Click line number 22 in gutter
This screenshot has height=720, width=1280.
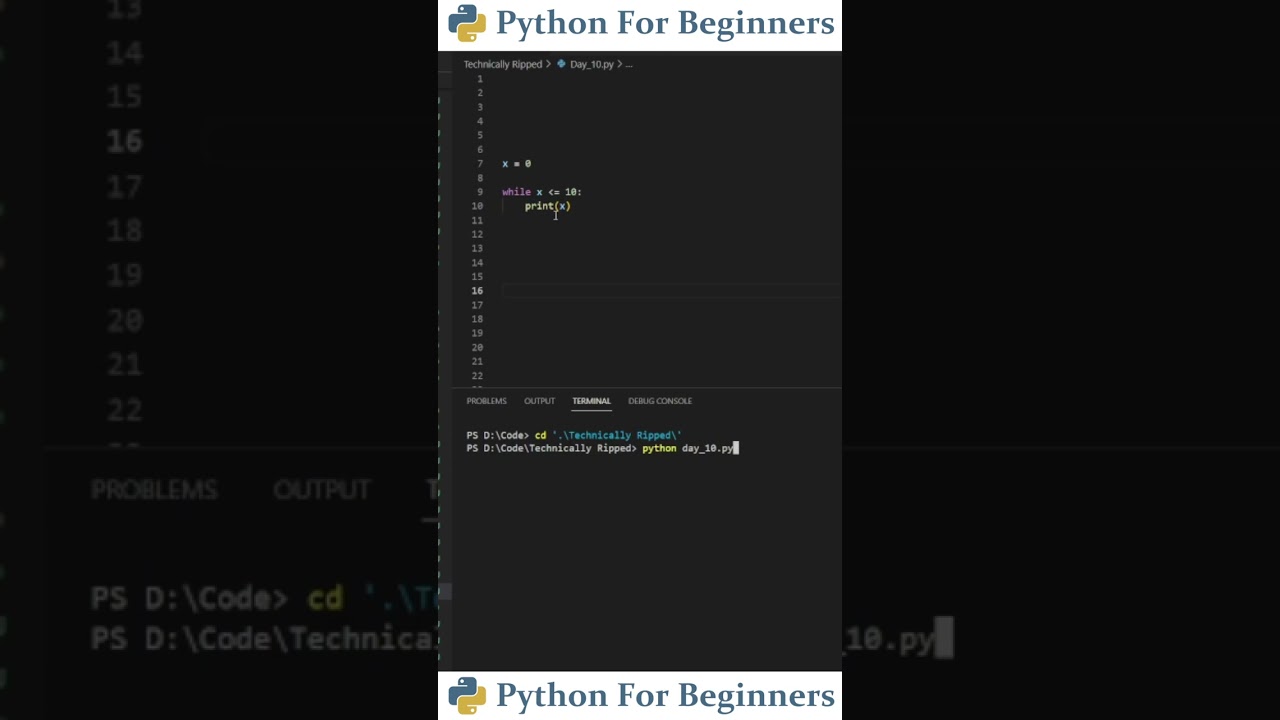click(x=477, y=376)
